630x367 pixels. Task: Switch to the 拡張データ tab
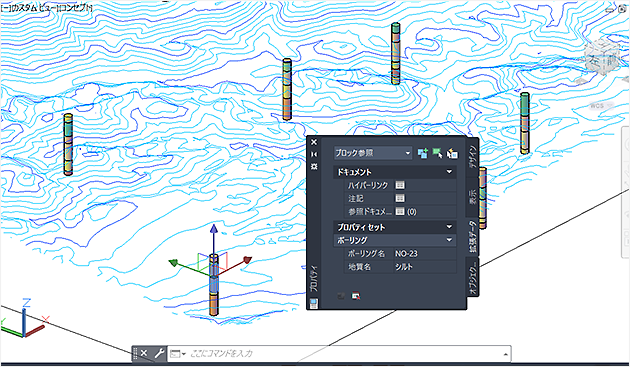pyautogui.click(x=472, y=237)
